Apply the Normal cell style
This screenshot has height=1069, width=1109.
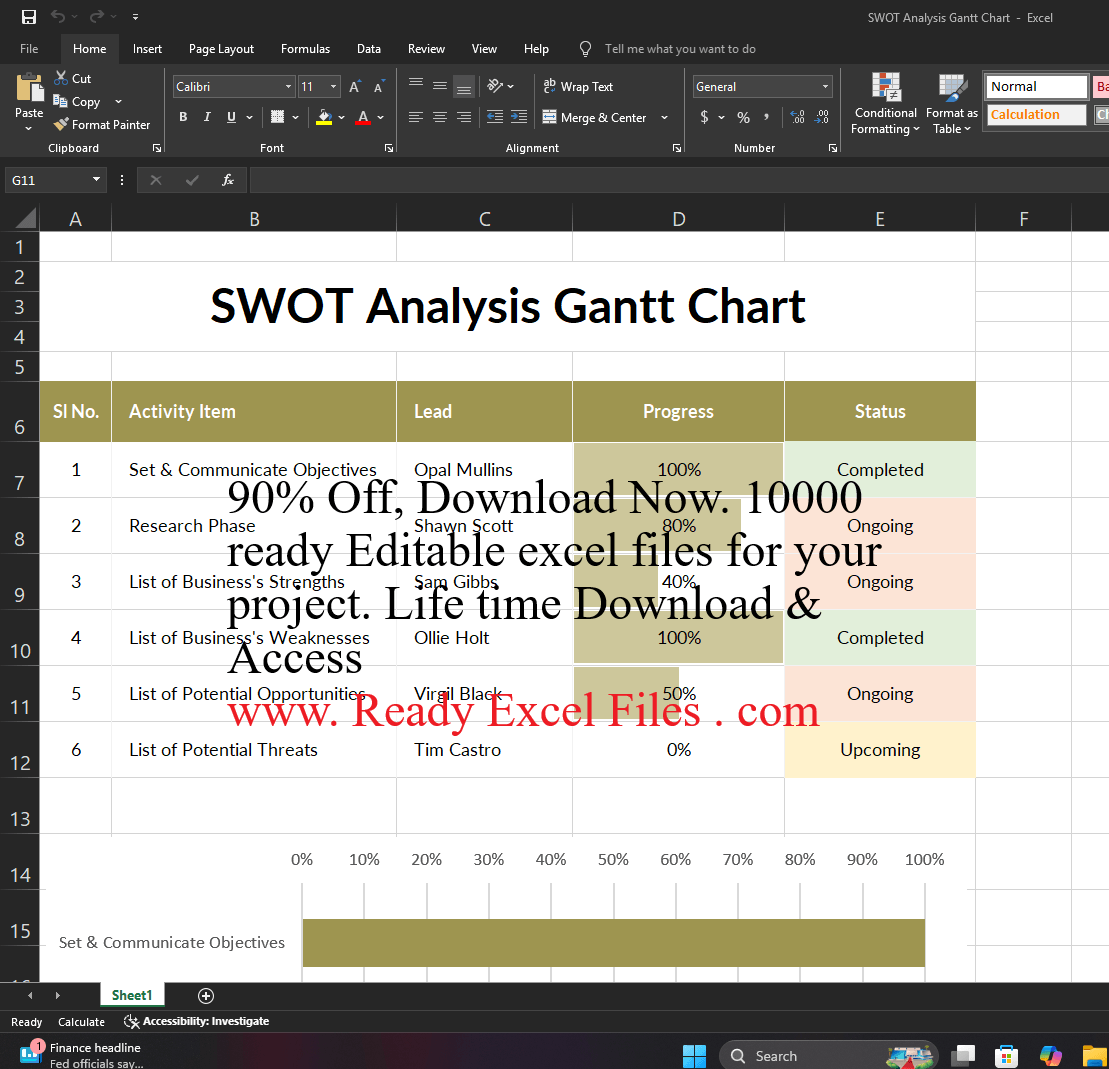1037,86
